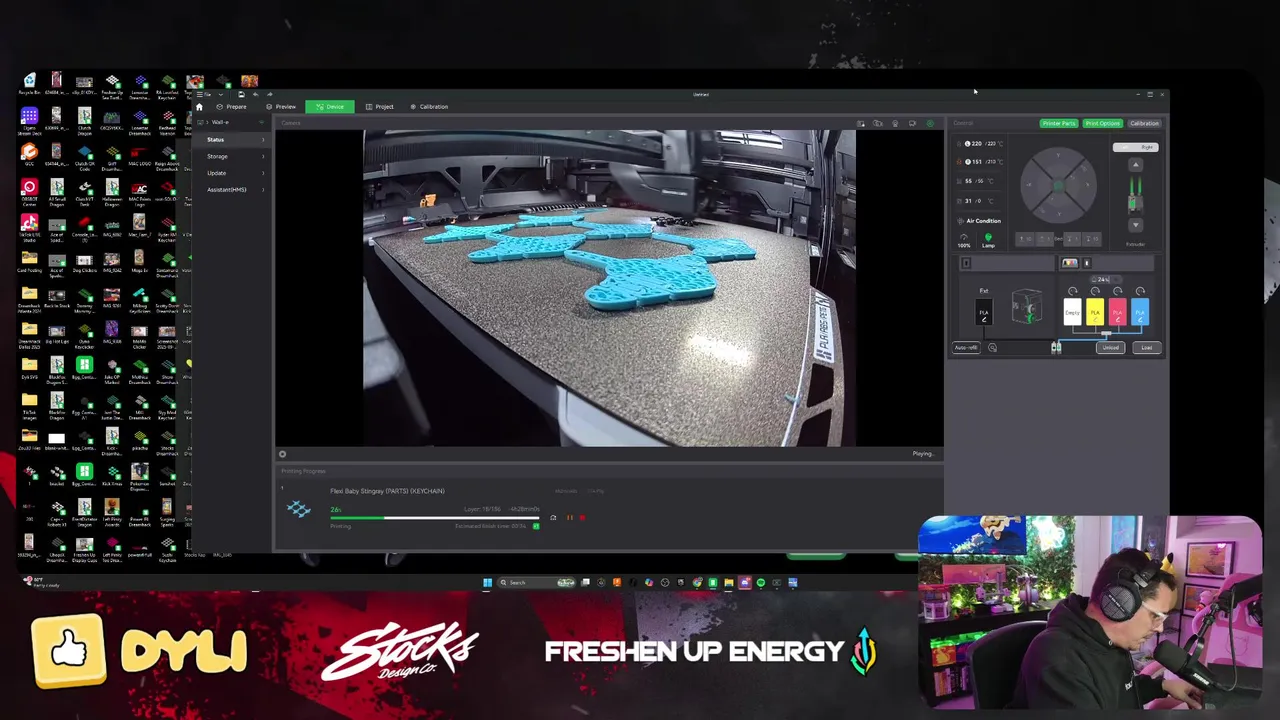Select the yellow PLA filament slot

(1095, 311)
